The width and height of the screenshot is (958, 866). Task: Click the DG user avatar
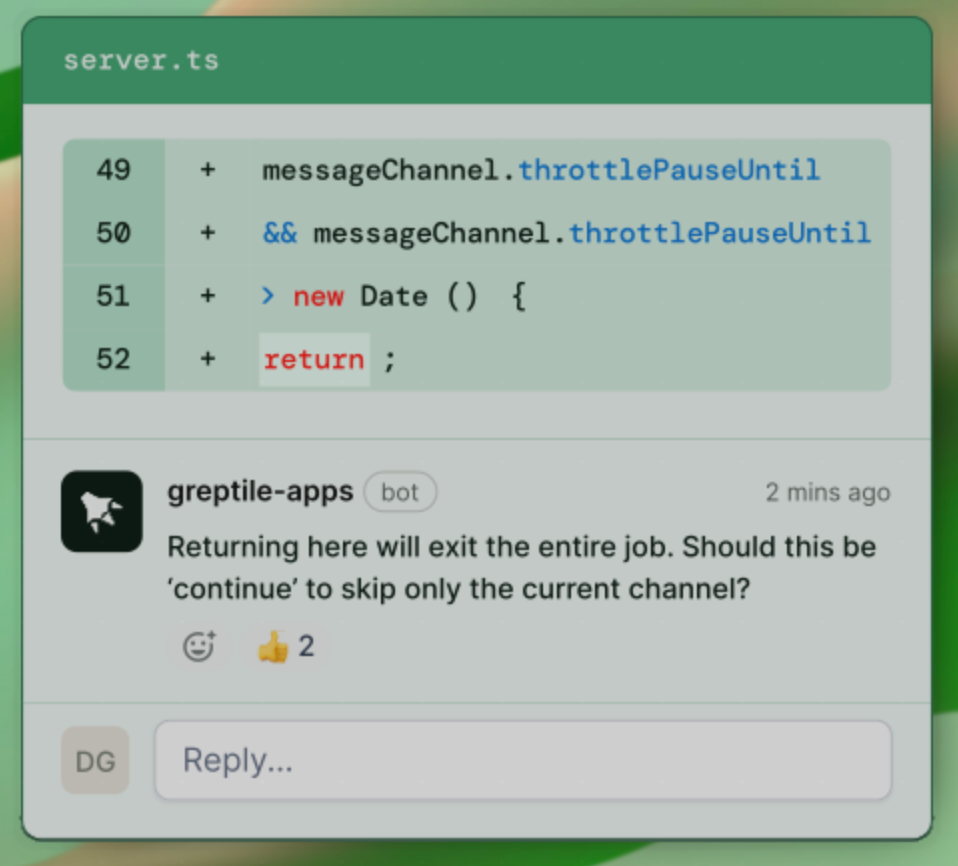pyautogui.click(x=95, y=760)
